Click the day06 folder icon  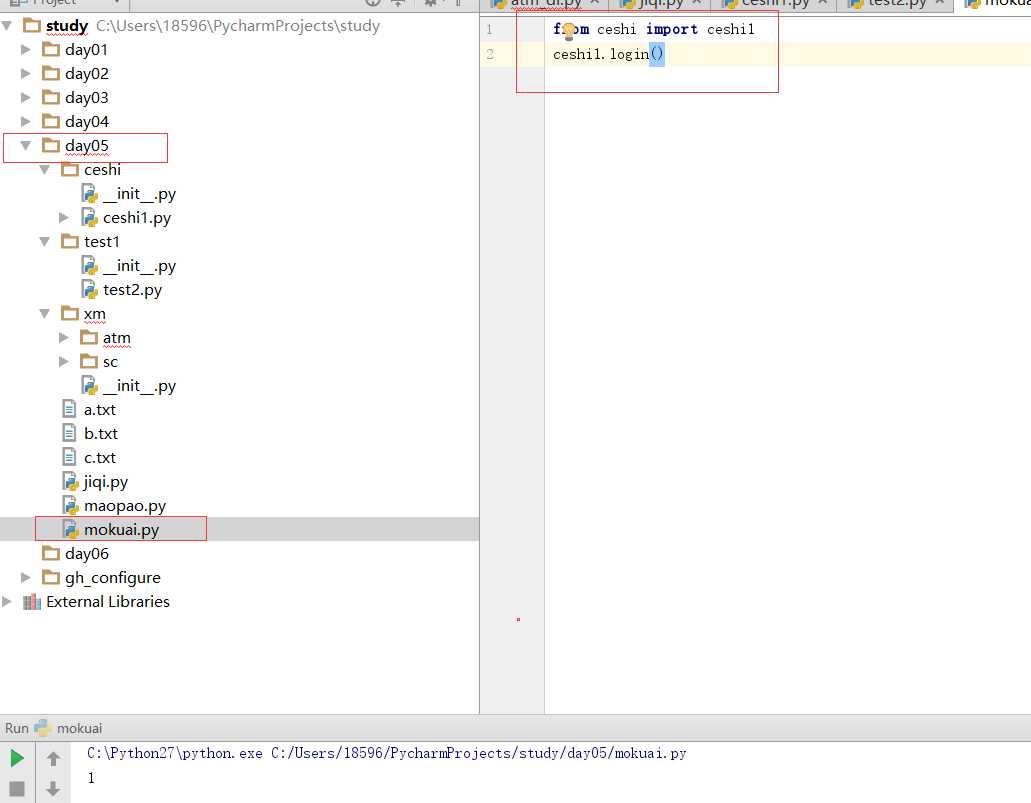51,553
